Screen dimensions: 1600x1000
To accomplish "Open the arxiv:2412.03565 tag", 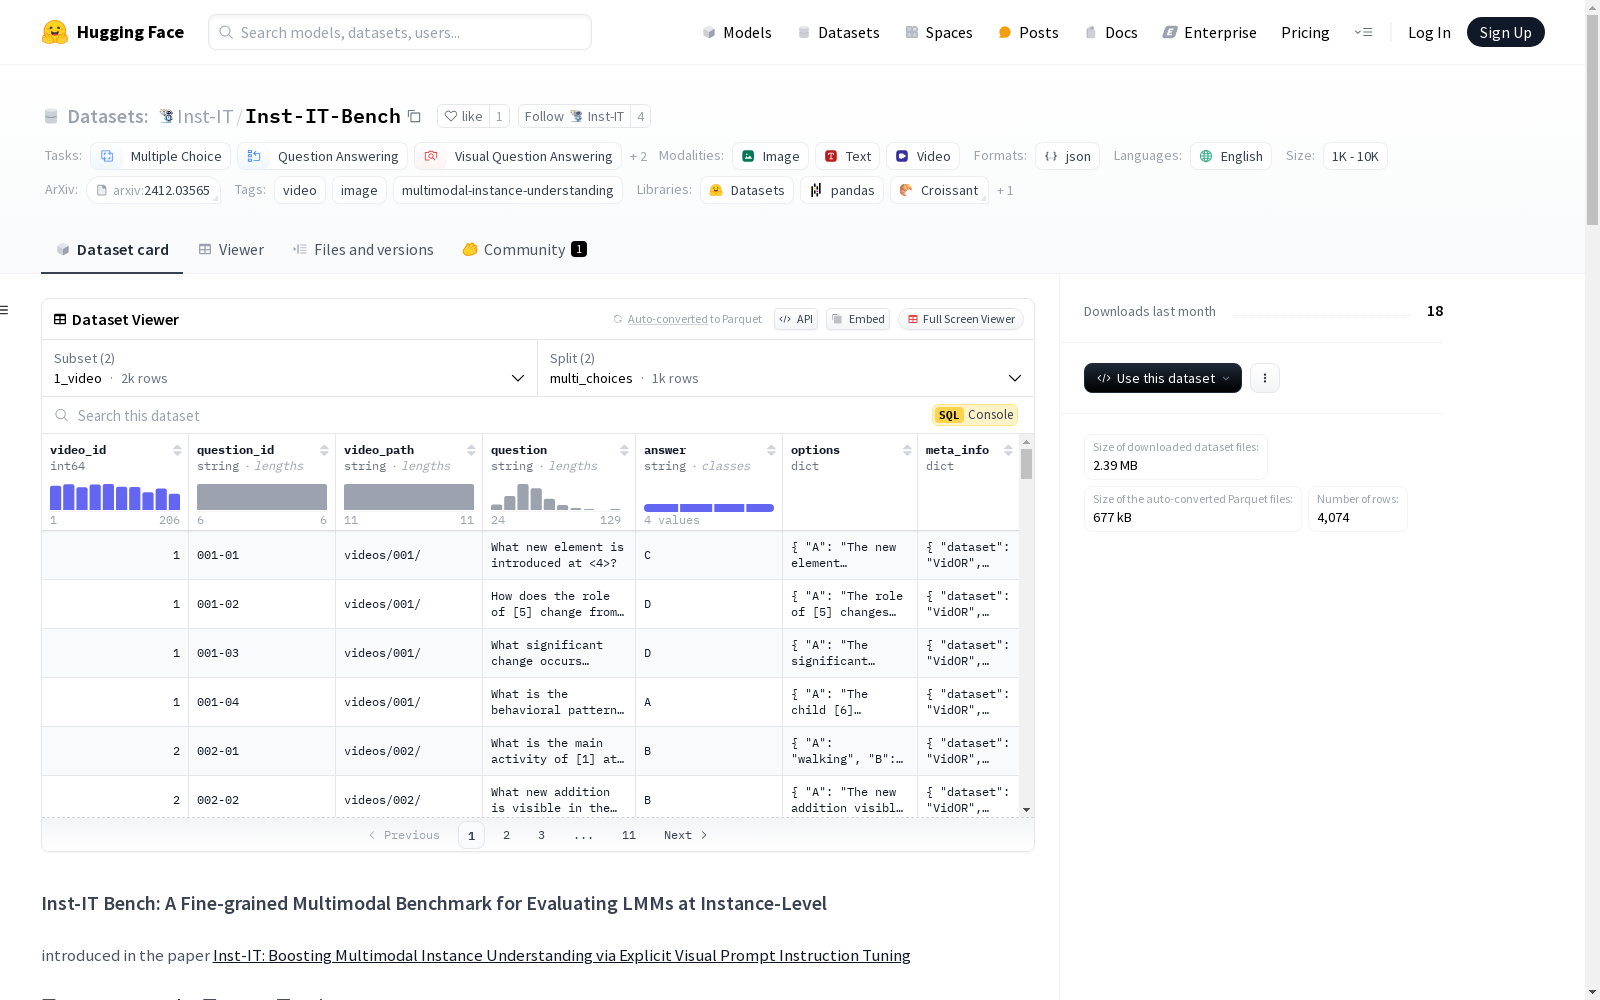I will [x=153, y=190].
